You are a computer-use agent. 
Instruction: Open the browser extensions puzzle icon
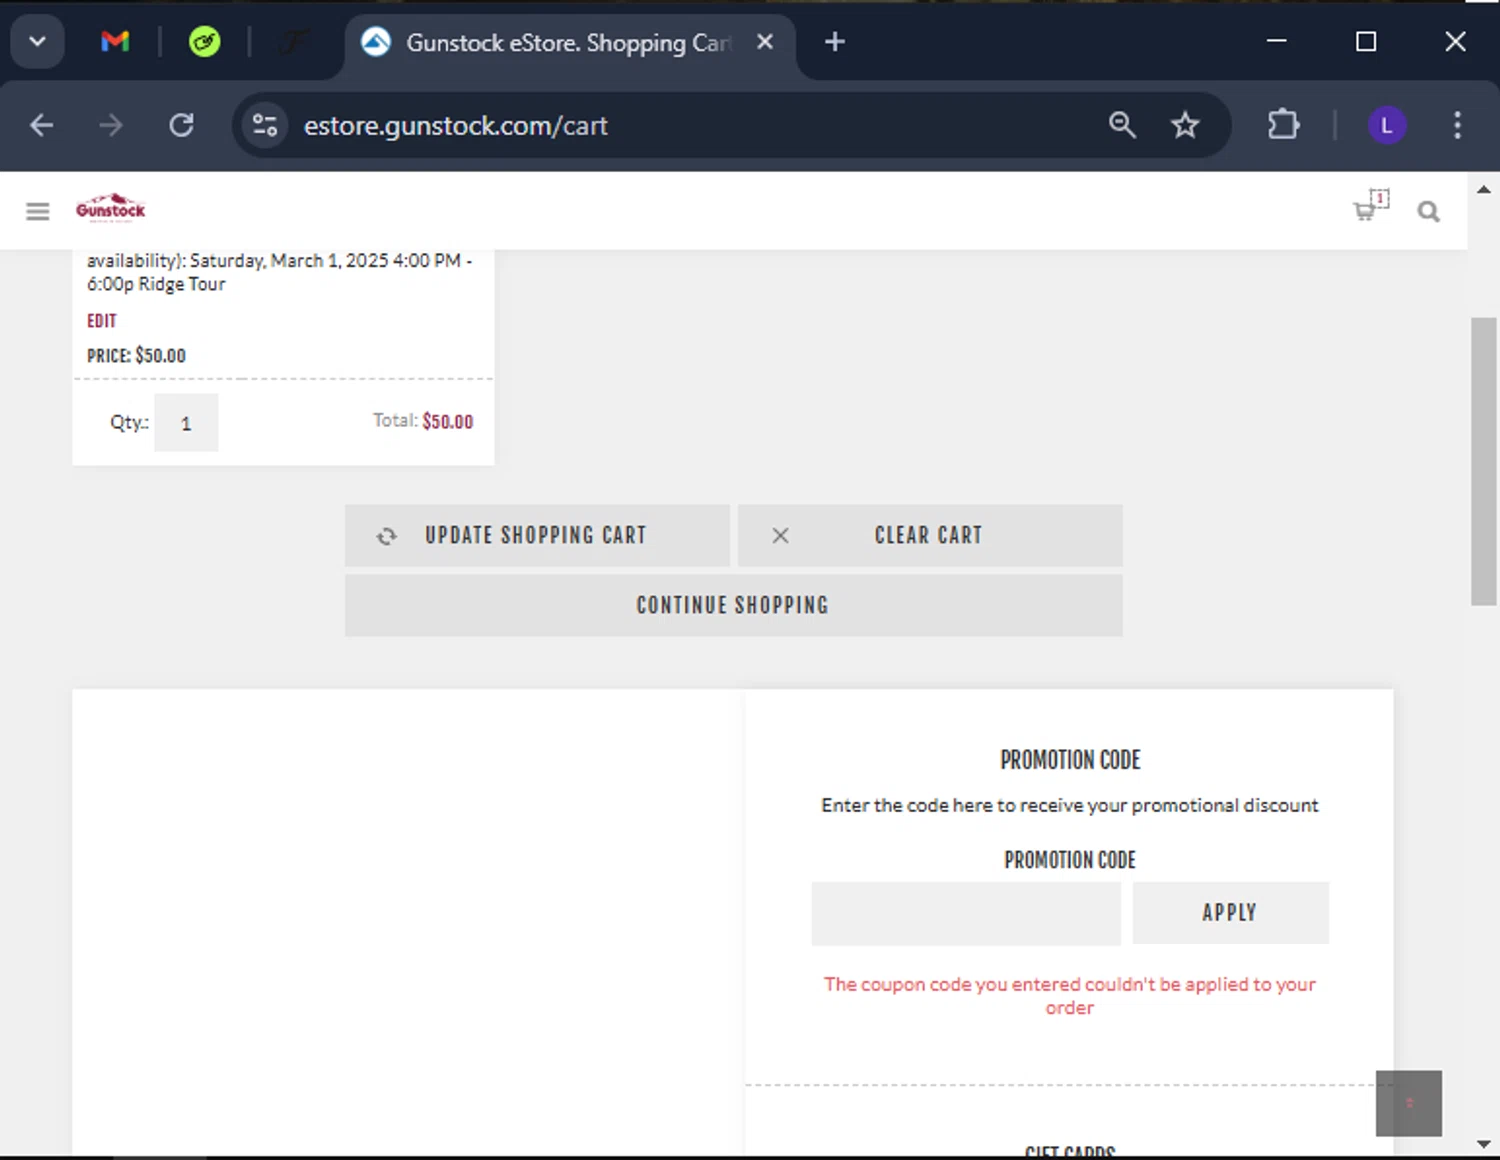[x=1283, y=125]
